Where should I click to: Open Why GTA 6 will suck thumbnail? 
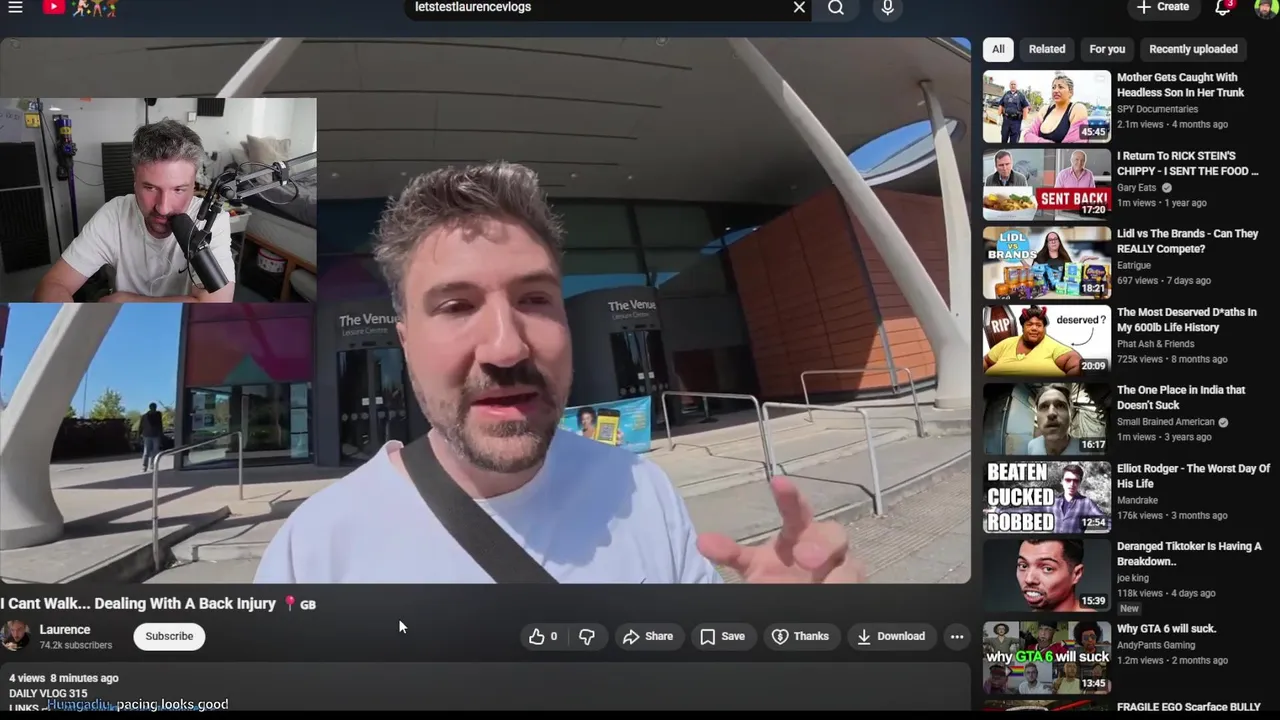point(1046,656)
